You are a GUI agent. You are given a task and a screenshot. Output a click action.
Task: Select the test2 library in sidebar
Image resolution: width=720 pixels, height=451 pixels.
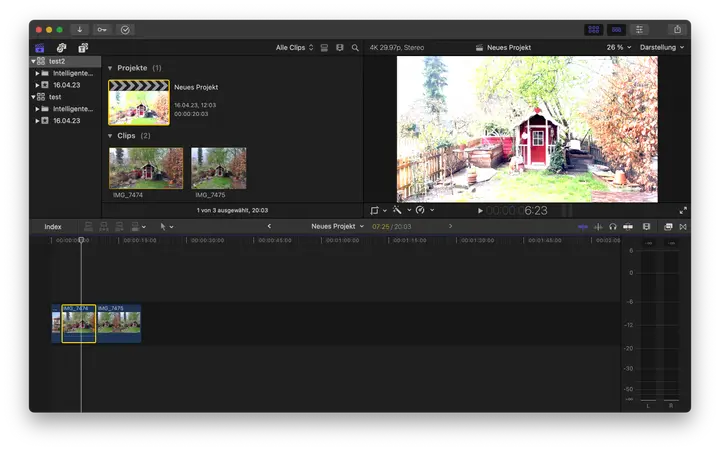[56, 61]
